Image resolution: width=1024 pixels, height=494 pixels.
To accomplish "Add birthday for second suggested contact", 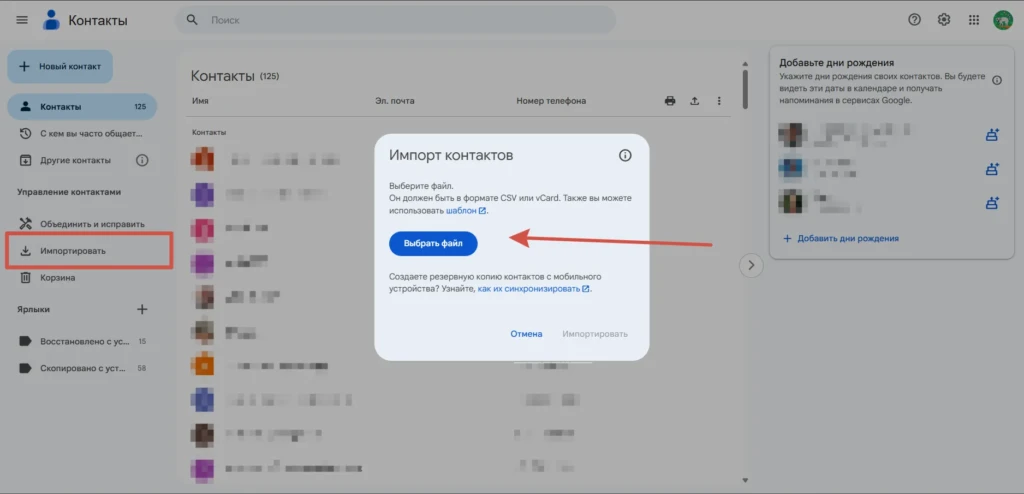I will pyautogui.click(x=992, y=169).
